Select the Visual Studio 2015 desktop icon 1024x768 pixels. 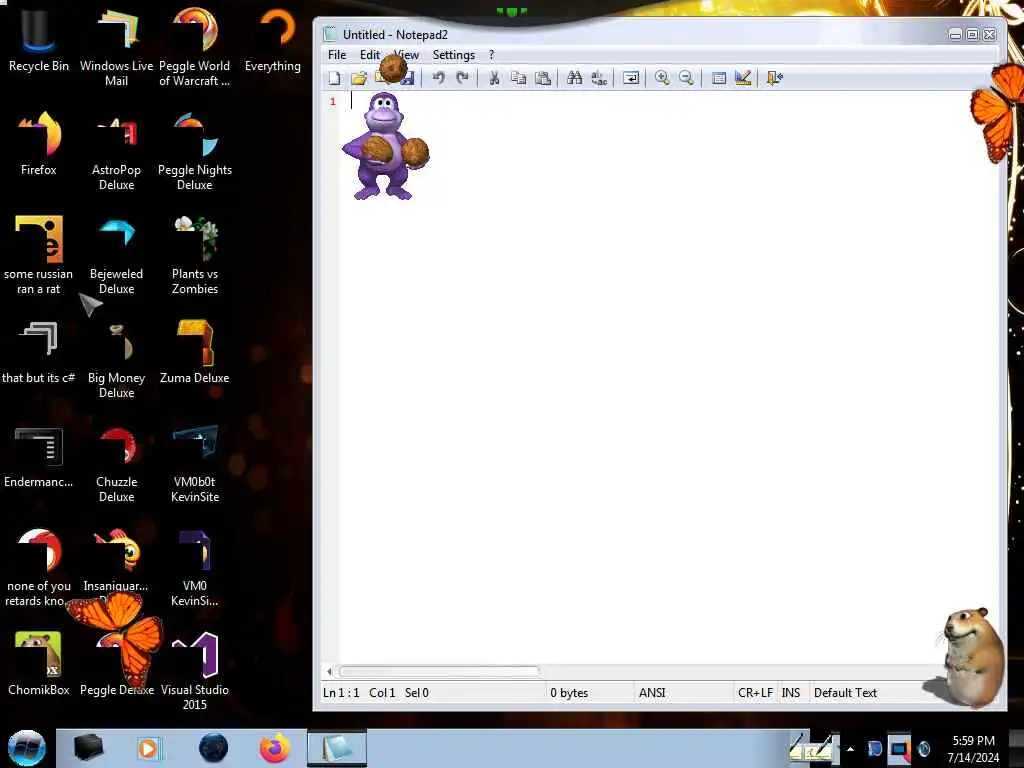[x=195, y=671]
